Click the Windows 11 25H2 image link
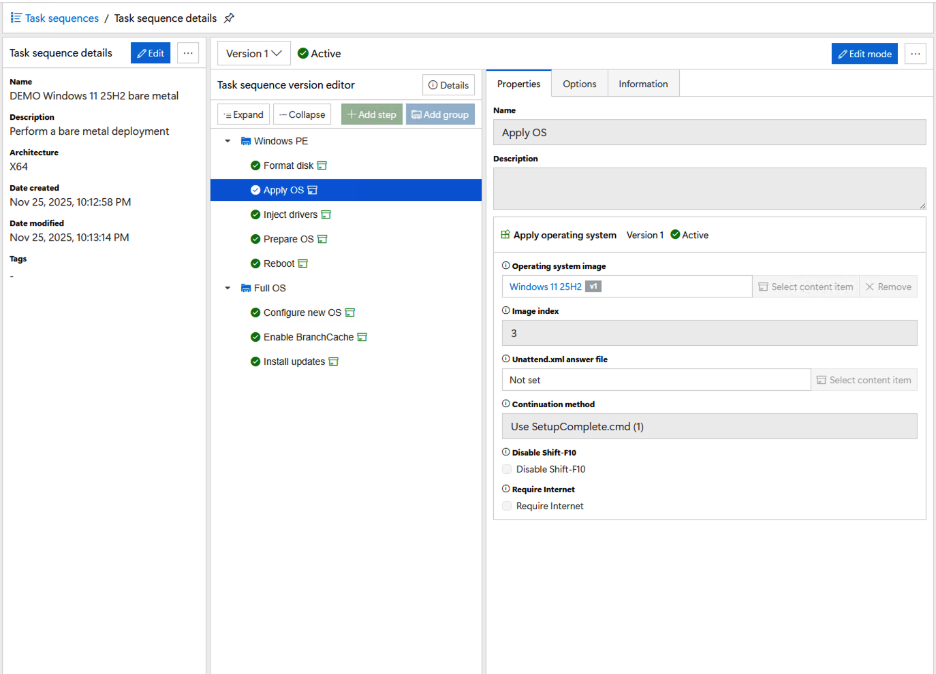The height and width of the screenshot is (674, 936). pos(545,287)
